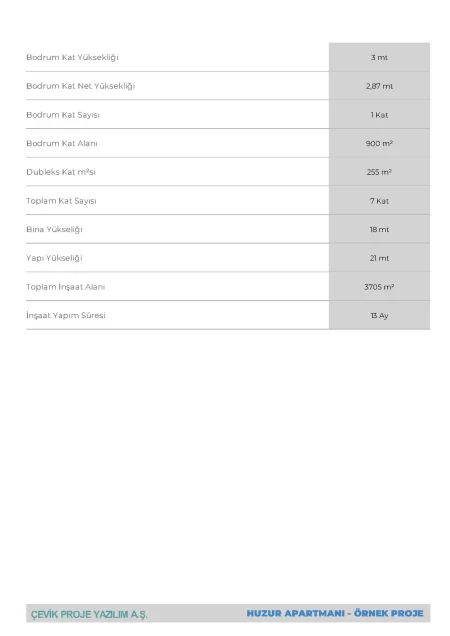The height and width of the screenshot is (636, 450).
Task: Click the HUZUR APARTMANI - ÖRNEK PROJE footer title
Action: point(335,613)
